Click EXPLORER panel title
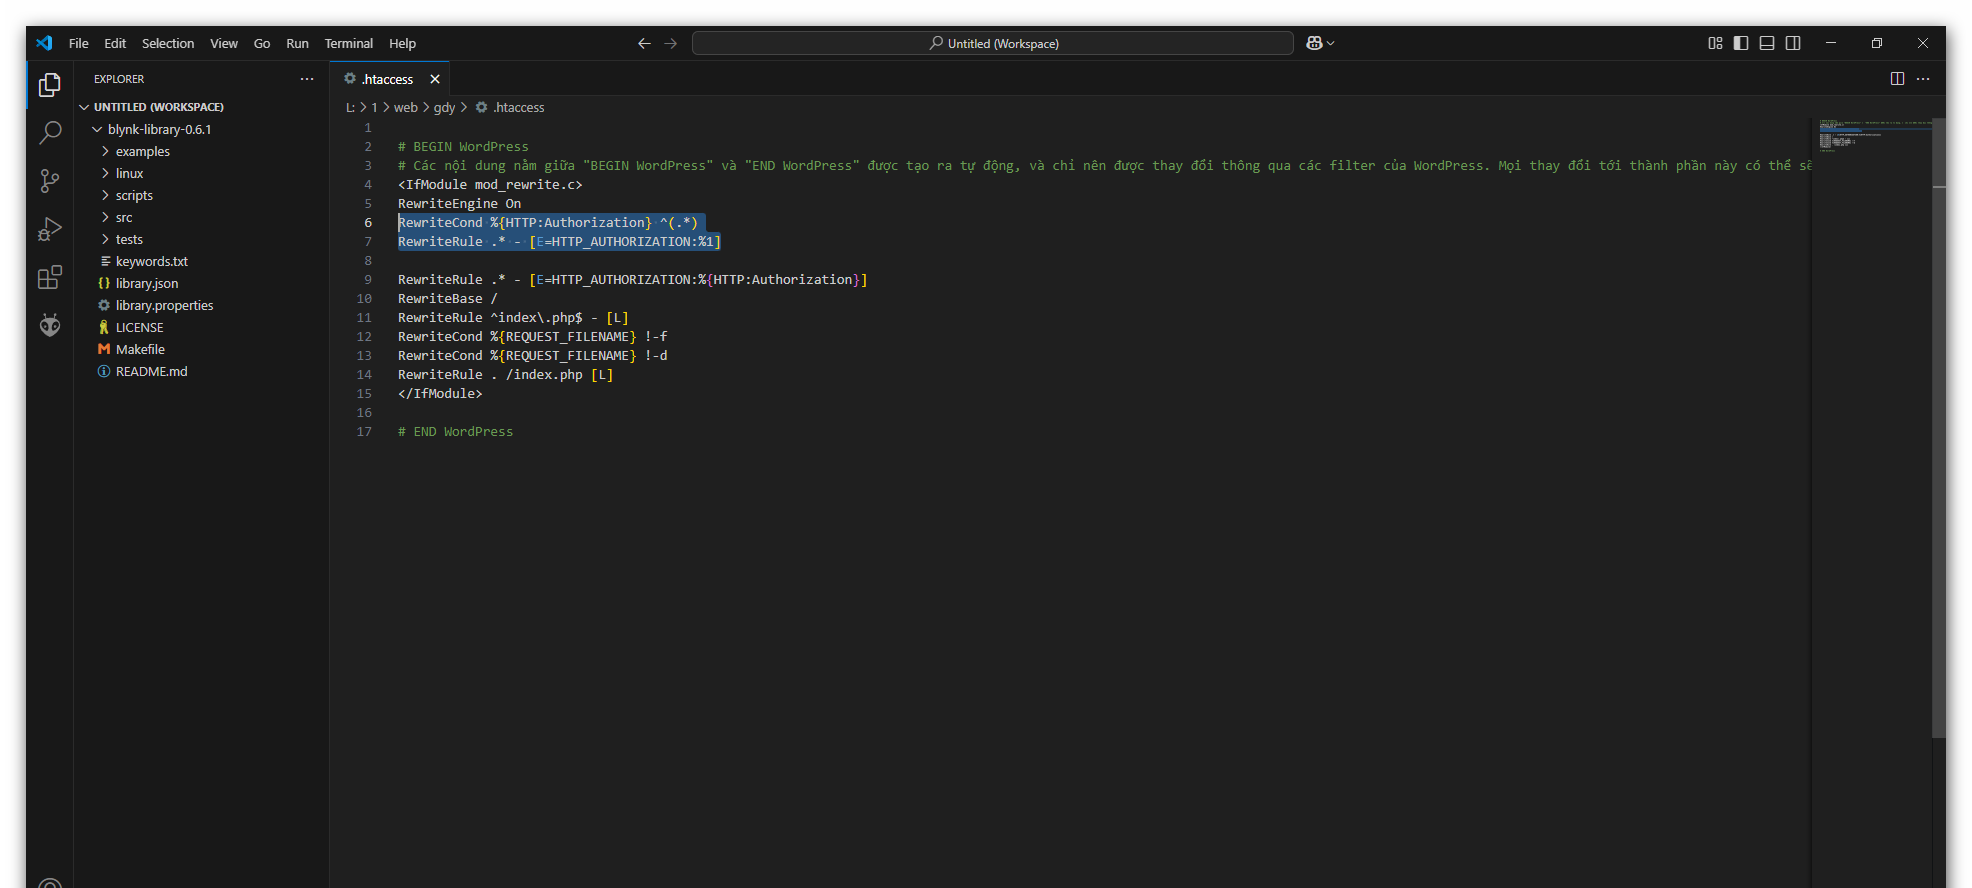Image resolution: width=1972 pixels, height=888 pixels. pyautogui.click(x=119, y=79)
